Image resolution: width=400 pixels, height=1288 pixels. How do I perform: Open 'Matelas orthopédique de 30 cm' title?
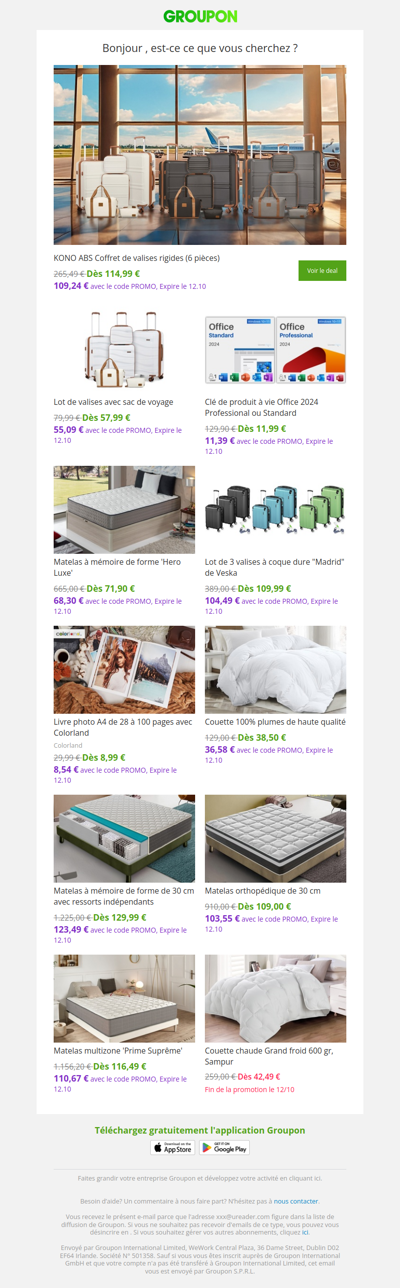[263, 890]
